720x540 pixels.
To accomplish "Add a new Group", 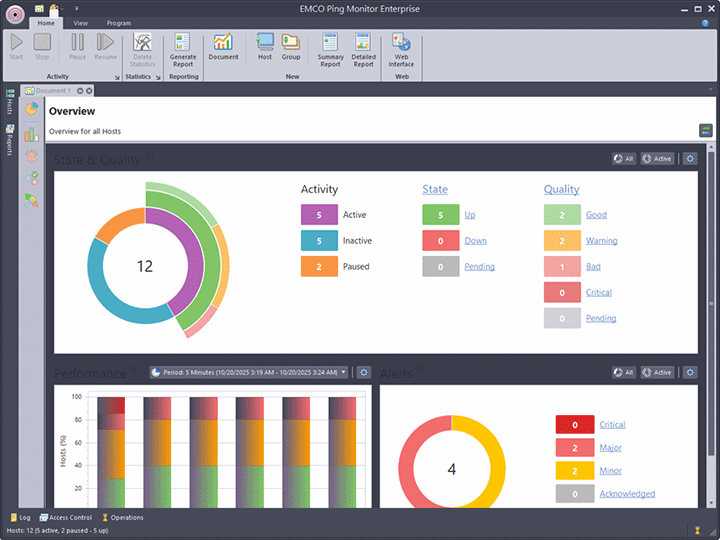I will click(291, 46).
